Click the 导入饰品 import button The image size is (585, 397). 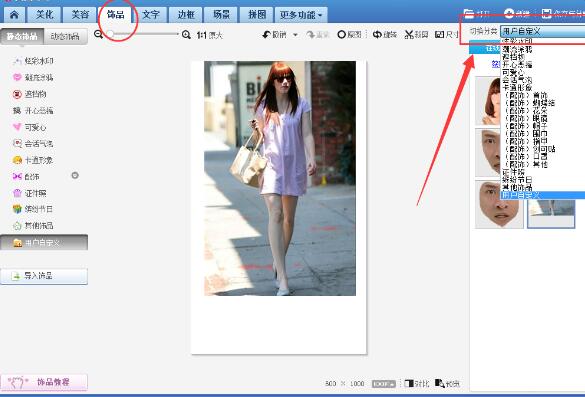pyautogui.click(x=44, y=276)
